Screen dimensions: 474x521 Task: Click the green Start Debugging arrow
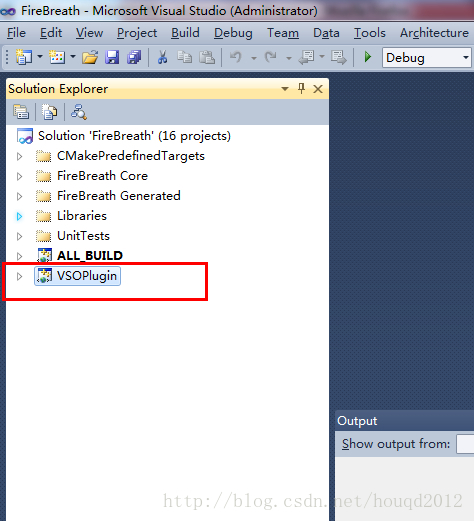coord(368,57)
